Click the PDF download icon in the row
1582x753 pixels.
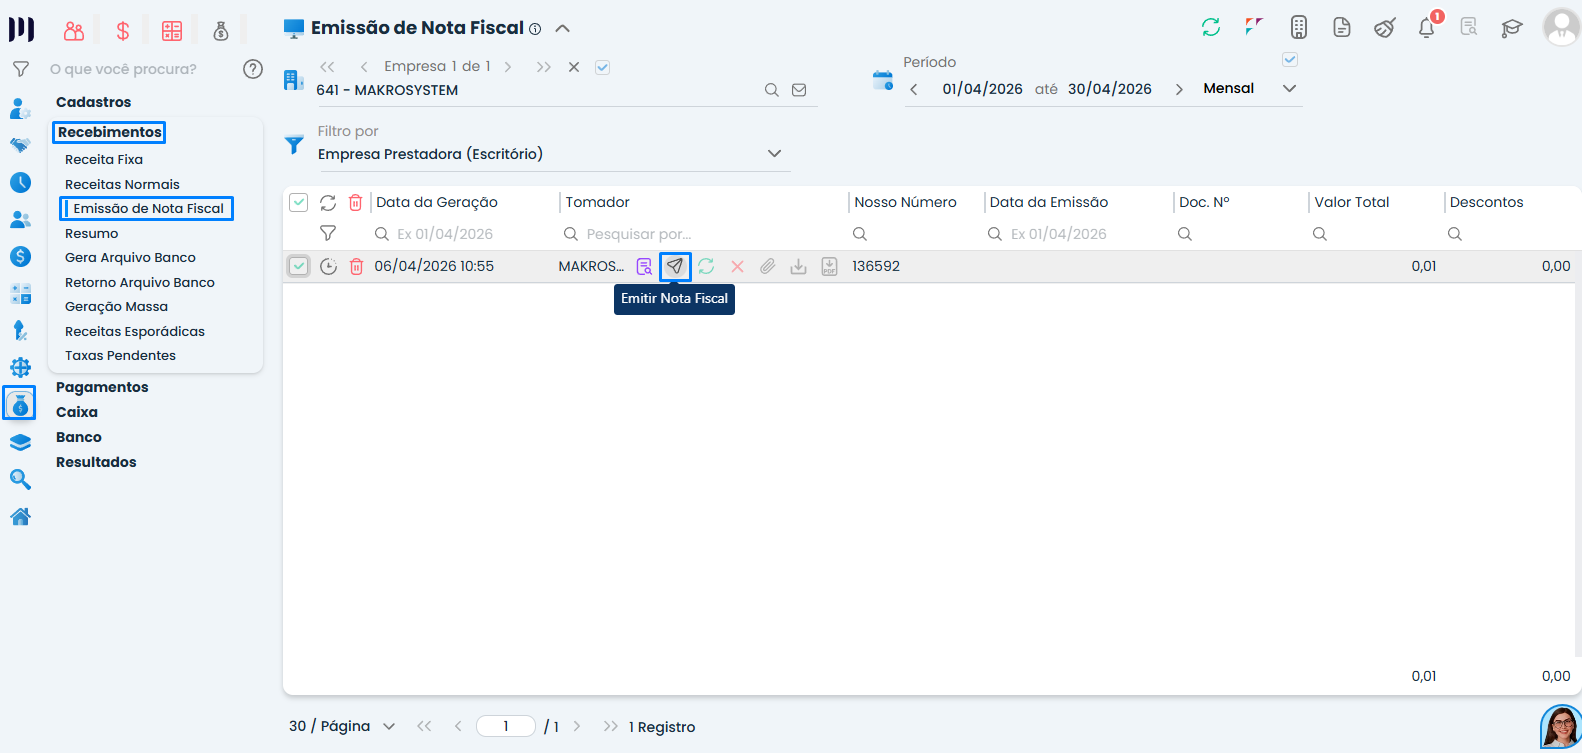(x=829, y=266)
